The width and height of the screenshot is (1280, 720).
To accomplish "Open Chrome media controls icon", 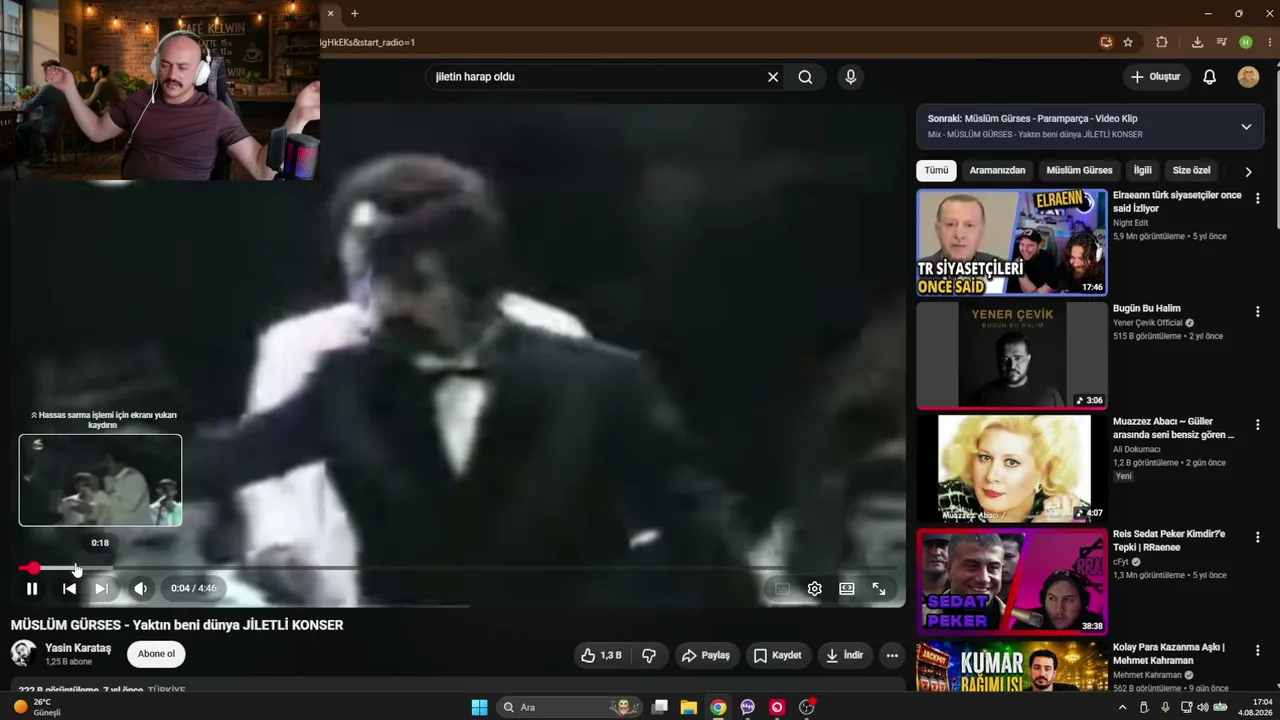I will (1221, 42).
